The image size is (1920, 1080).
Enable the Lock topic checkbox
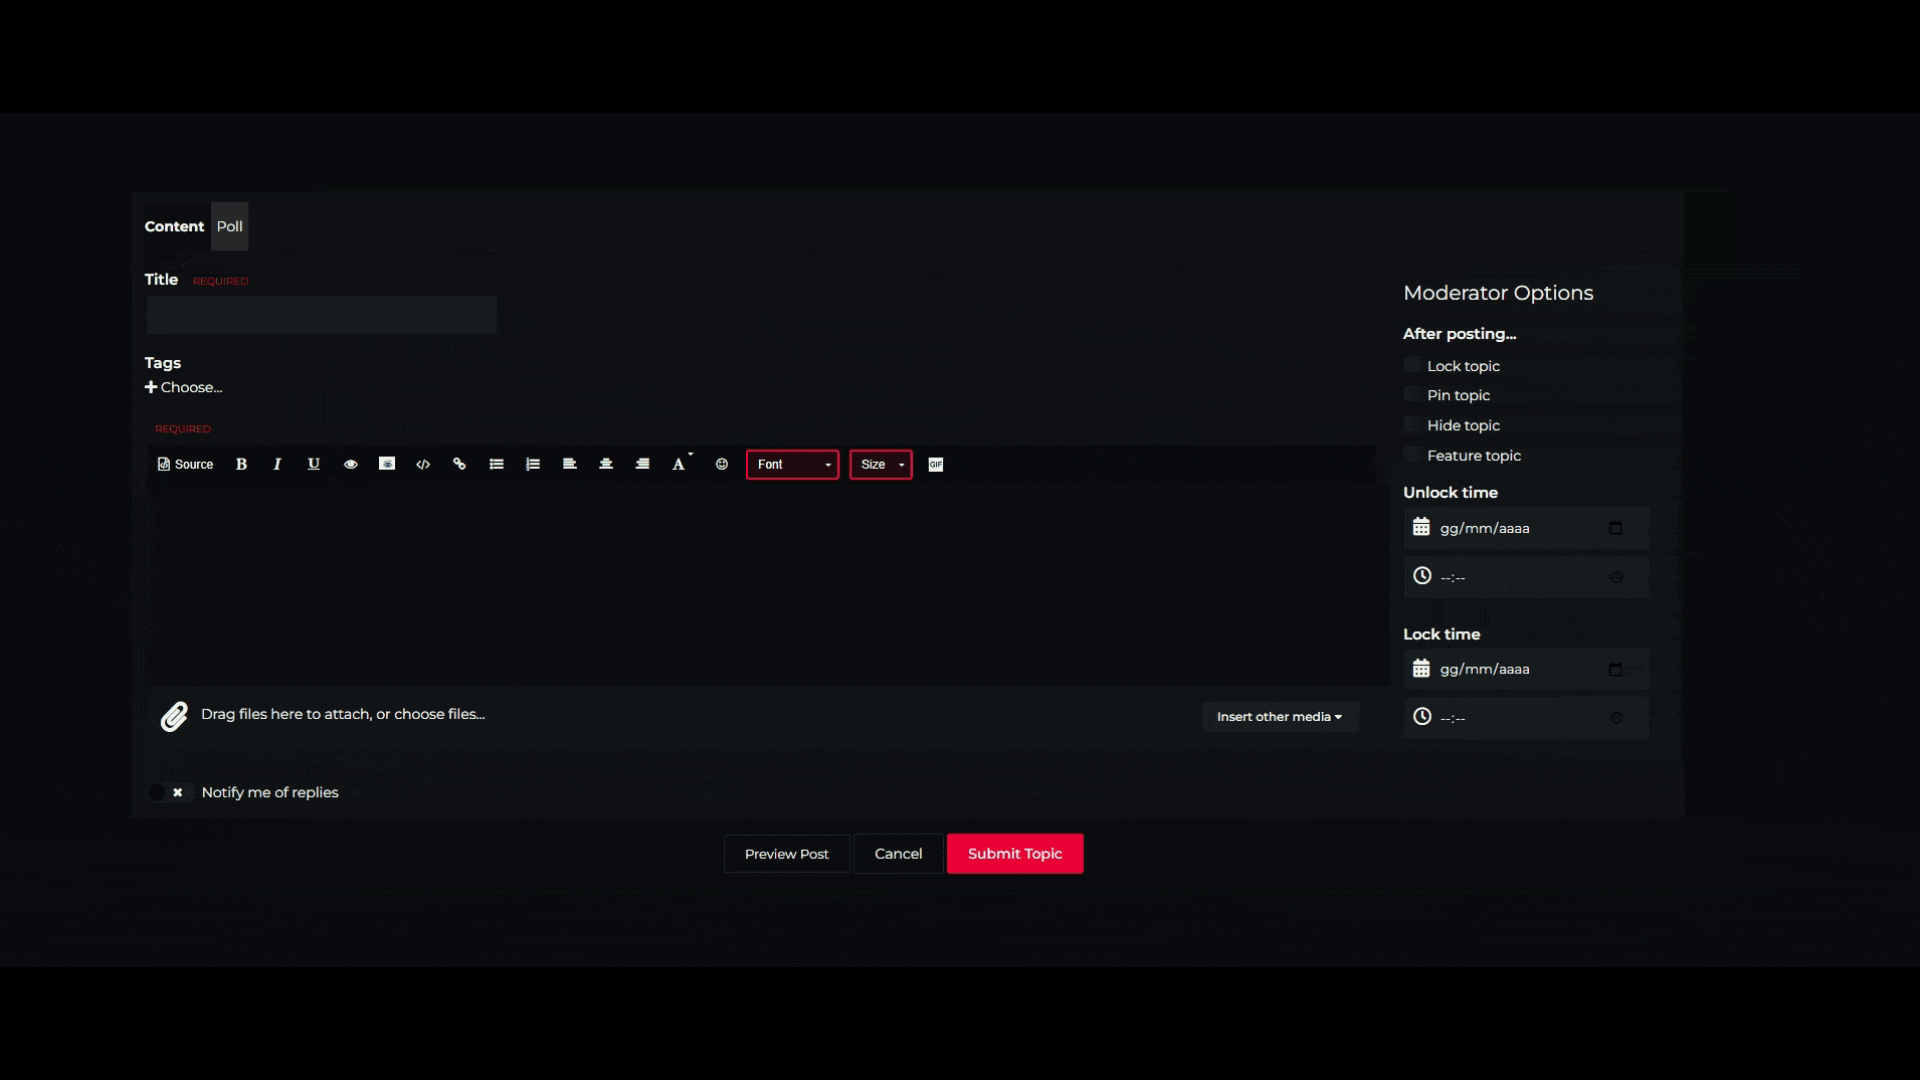click(x=1412, y=365)
